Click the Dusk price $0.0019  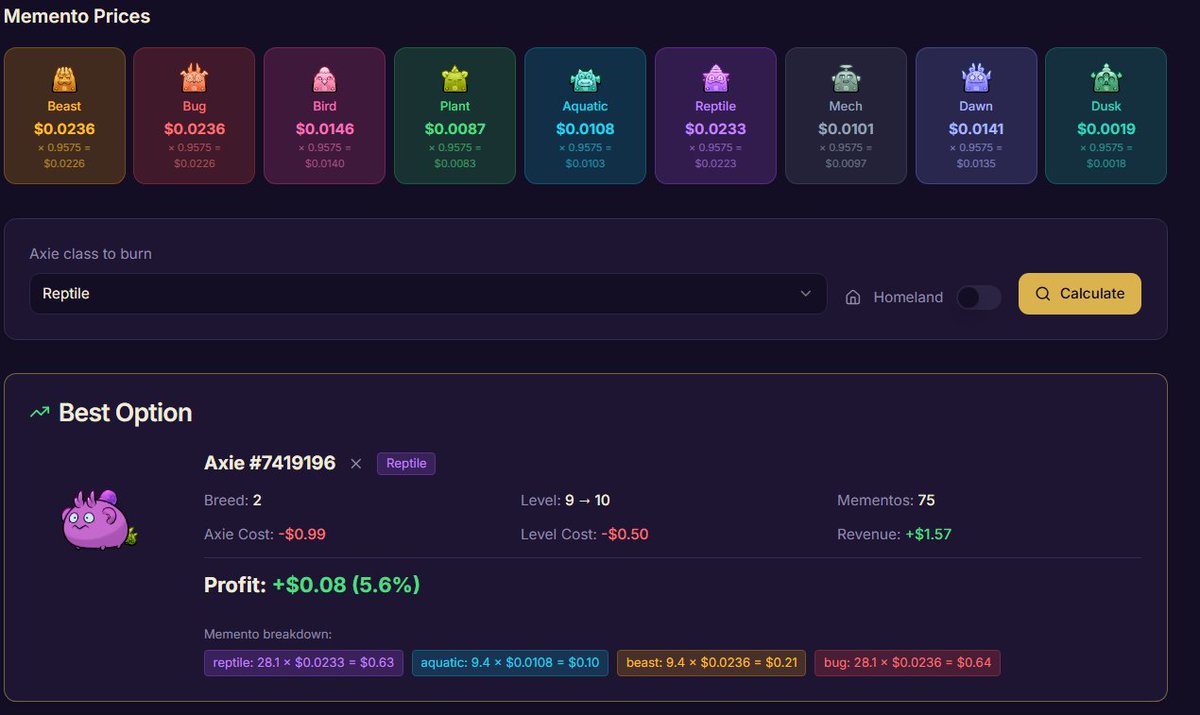coord(1106,128)
